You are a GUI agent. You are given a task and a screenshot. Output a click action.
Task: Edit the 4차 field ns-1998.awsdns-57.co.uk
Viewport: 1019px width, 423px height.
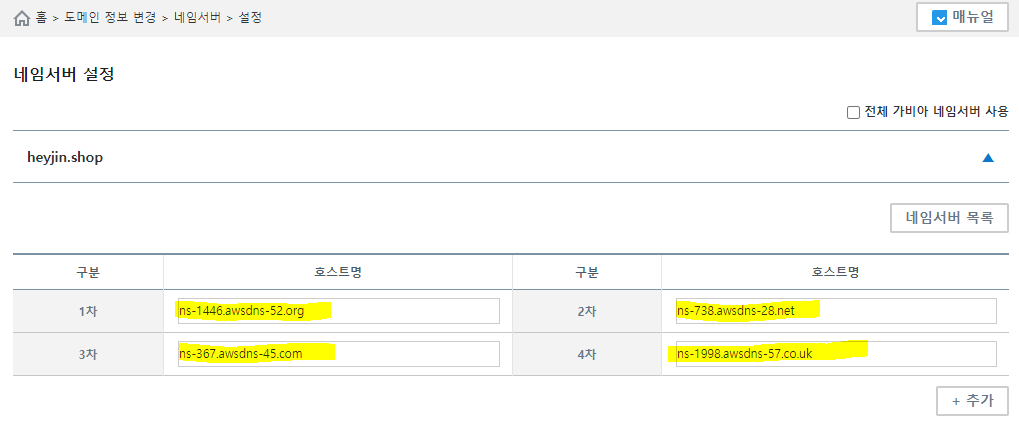point(836,354)
